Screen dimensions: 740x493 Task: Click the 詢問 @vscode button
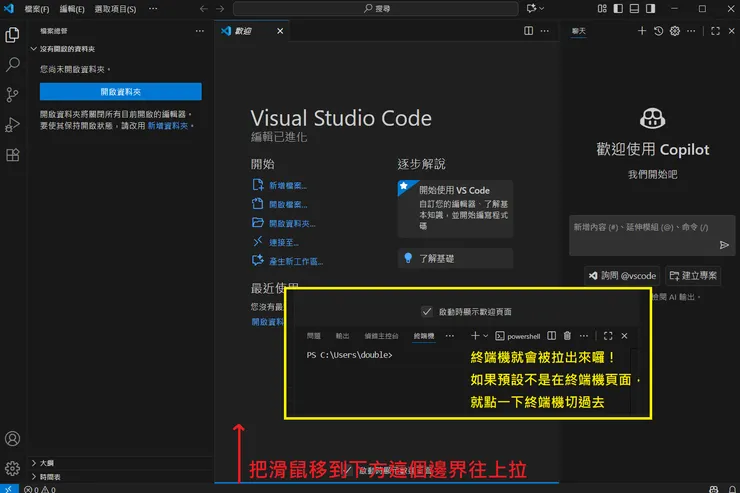click(x=622, y=276)
